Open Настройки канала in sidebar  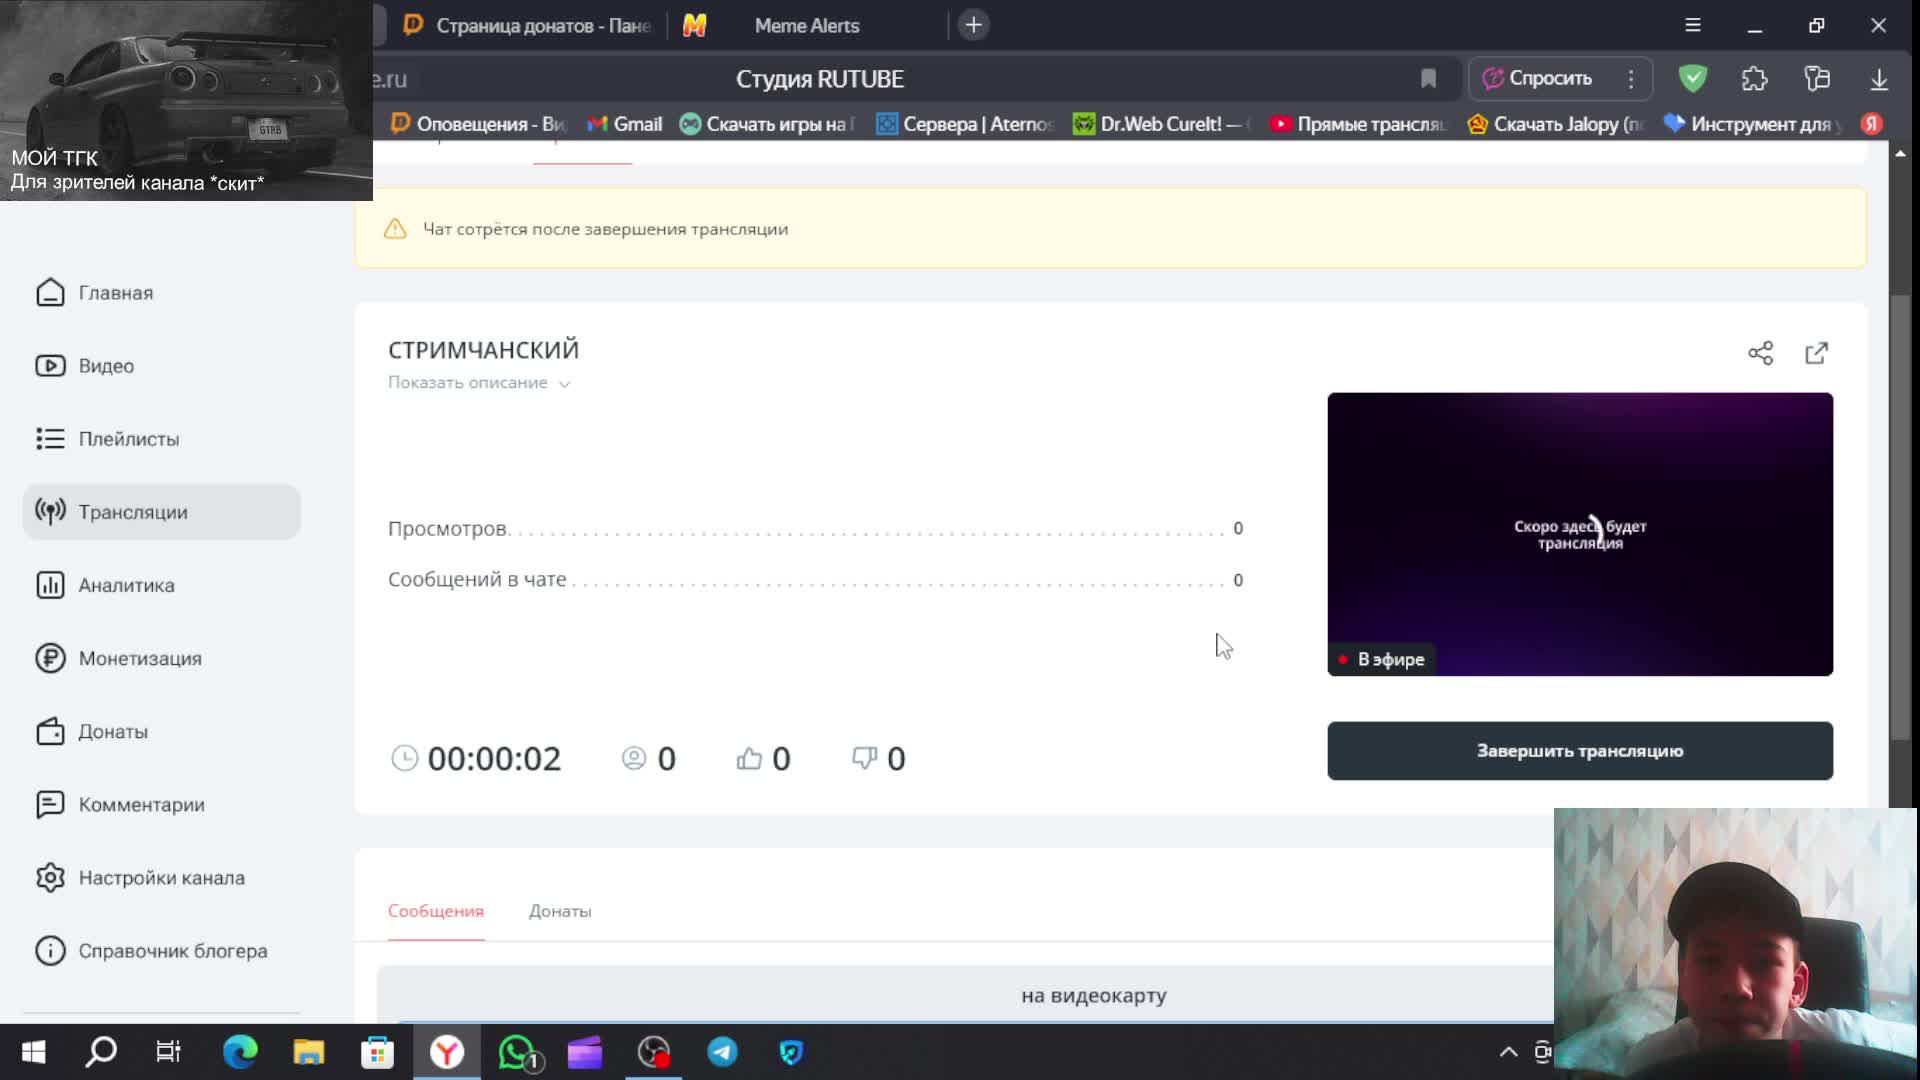pos(161,878)
